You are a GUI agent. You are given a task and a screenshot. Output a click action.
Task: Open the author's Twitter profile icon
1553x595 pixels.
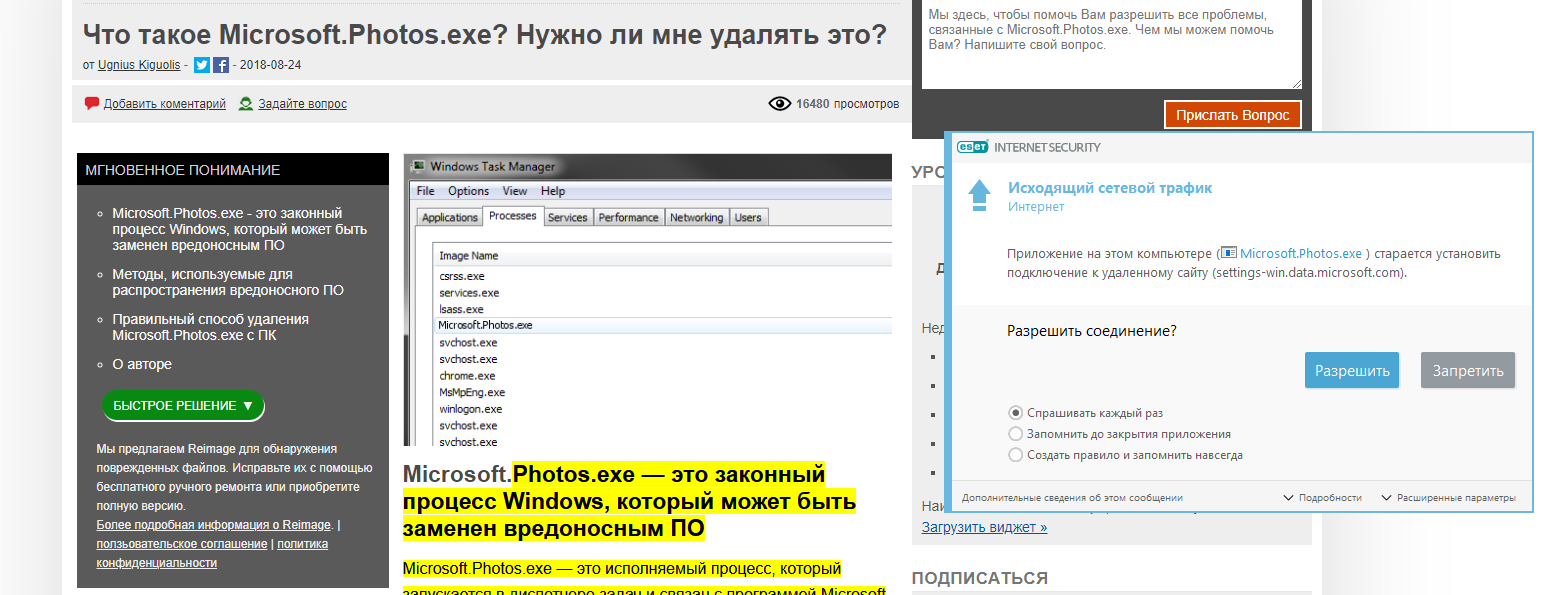click(202, 66)
